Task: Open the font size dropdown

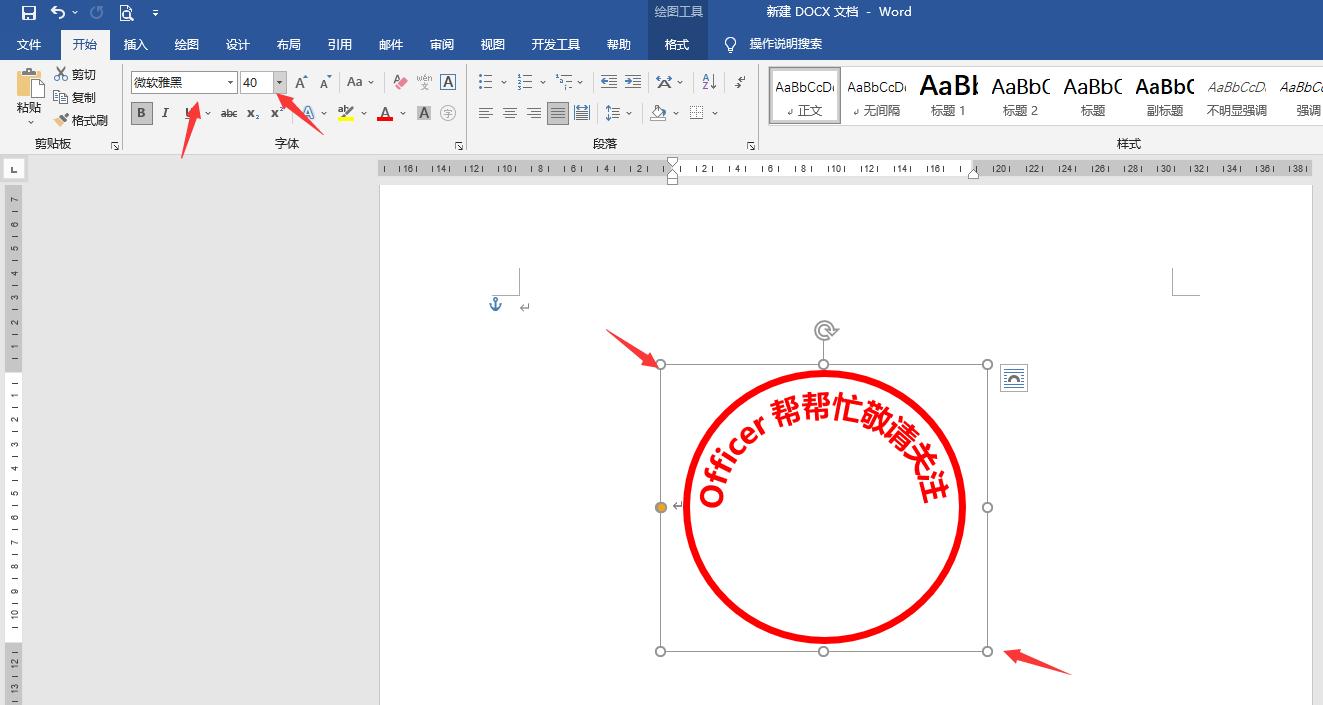Action: click(x=280, y=82)
